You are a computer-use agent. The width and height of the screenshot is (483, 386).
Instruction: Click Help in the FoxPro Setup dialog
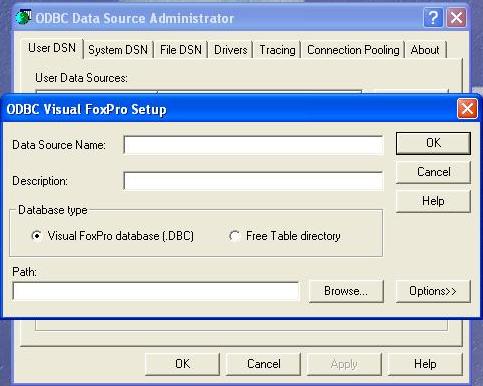pyautogui.click(x=433, y=201)
